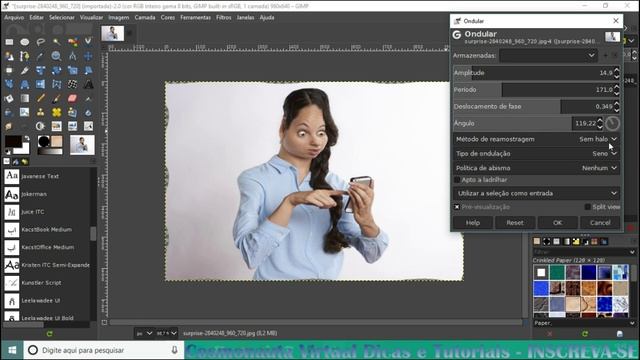
Task: Open the 'Paper' tag dropdown below patterns
Action: pos(584,323)
